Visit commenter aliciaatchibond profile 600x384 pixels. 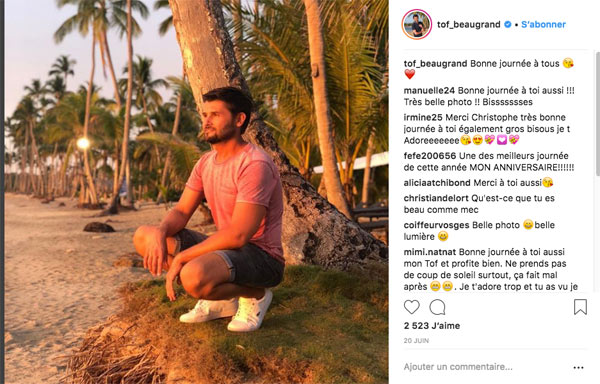pyautogui.click(x=437, y=183)
